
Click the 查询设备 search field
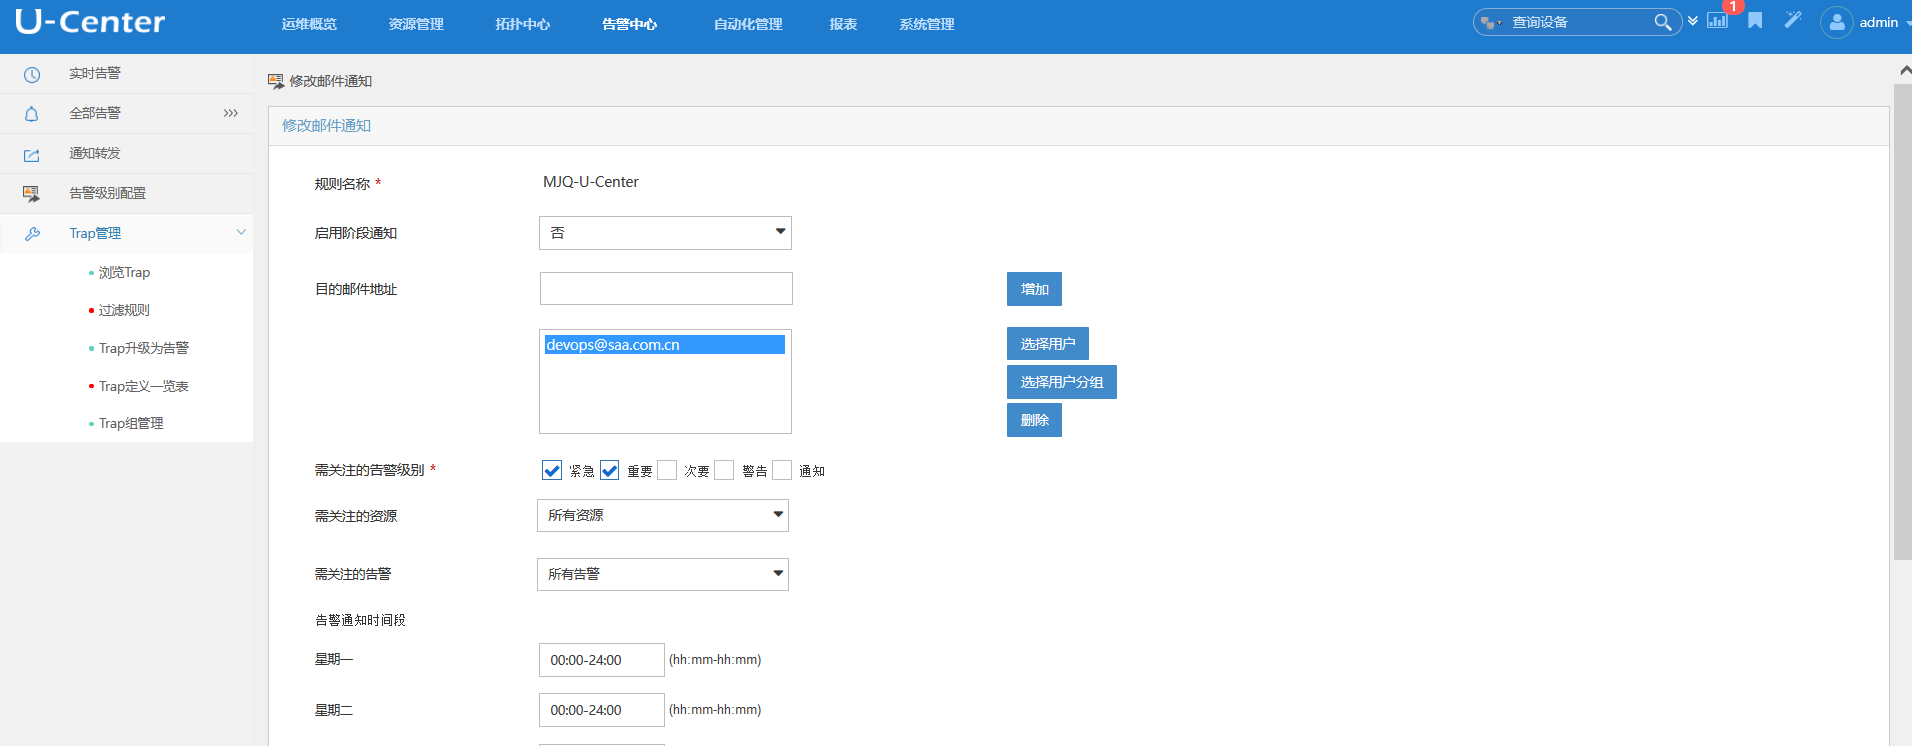(1580, 22)
